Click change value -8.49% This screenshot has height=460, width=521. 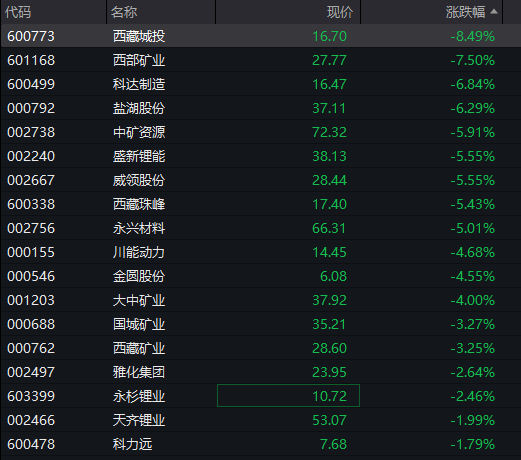pos(473,36)
